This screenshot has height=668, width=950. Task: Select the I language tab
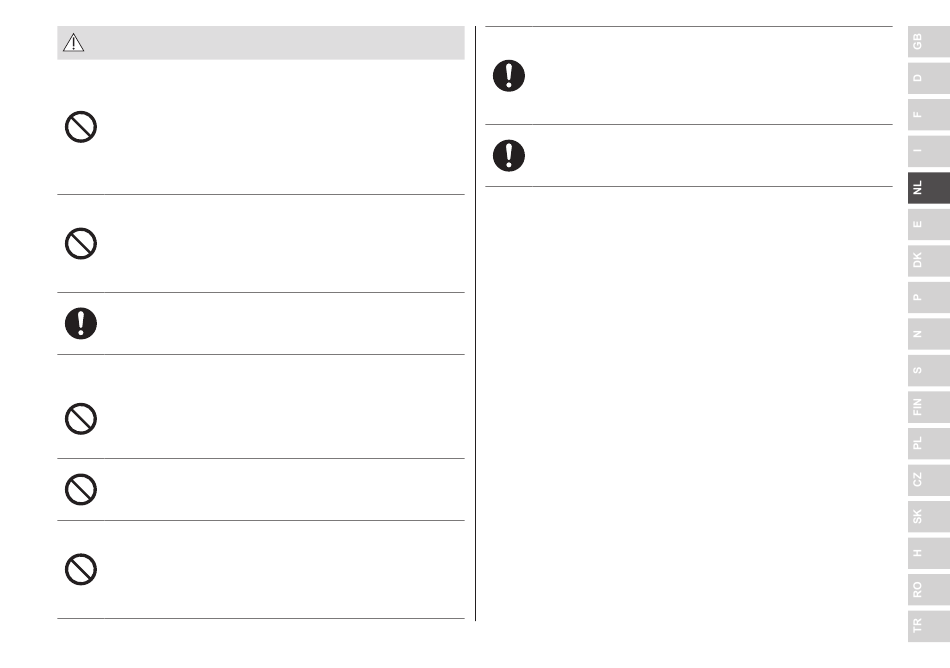929,151
